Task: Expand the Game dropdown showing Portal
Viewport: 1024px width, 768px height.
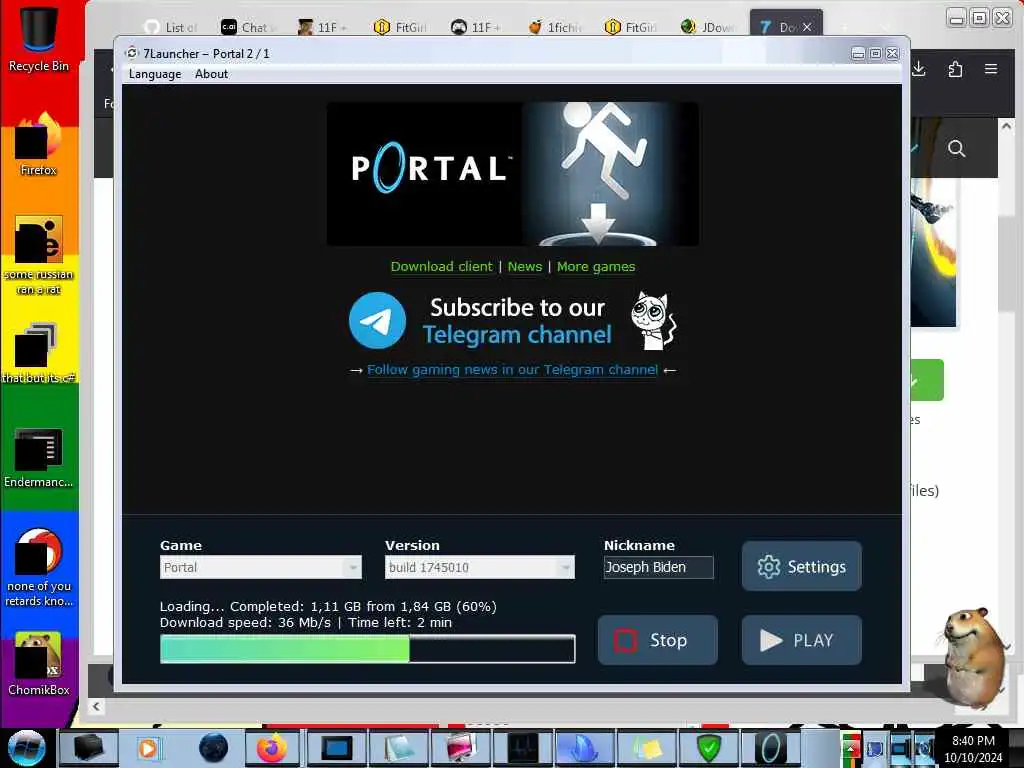Action: tap(261, 567)
